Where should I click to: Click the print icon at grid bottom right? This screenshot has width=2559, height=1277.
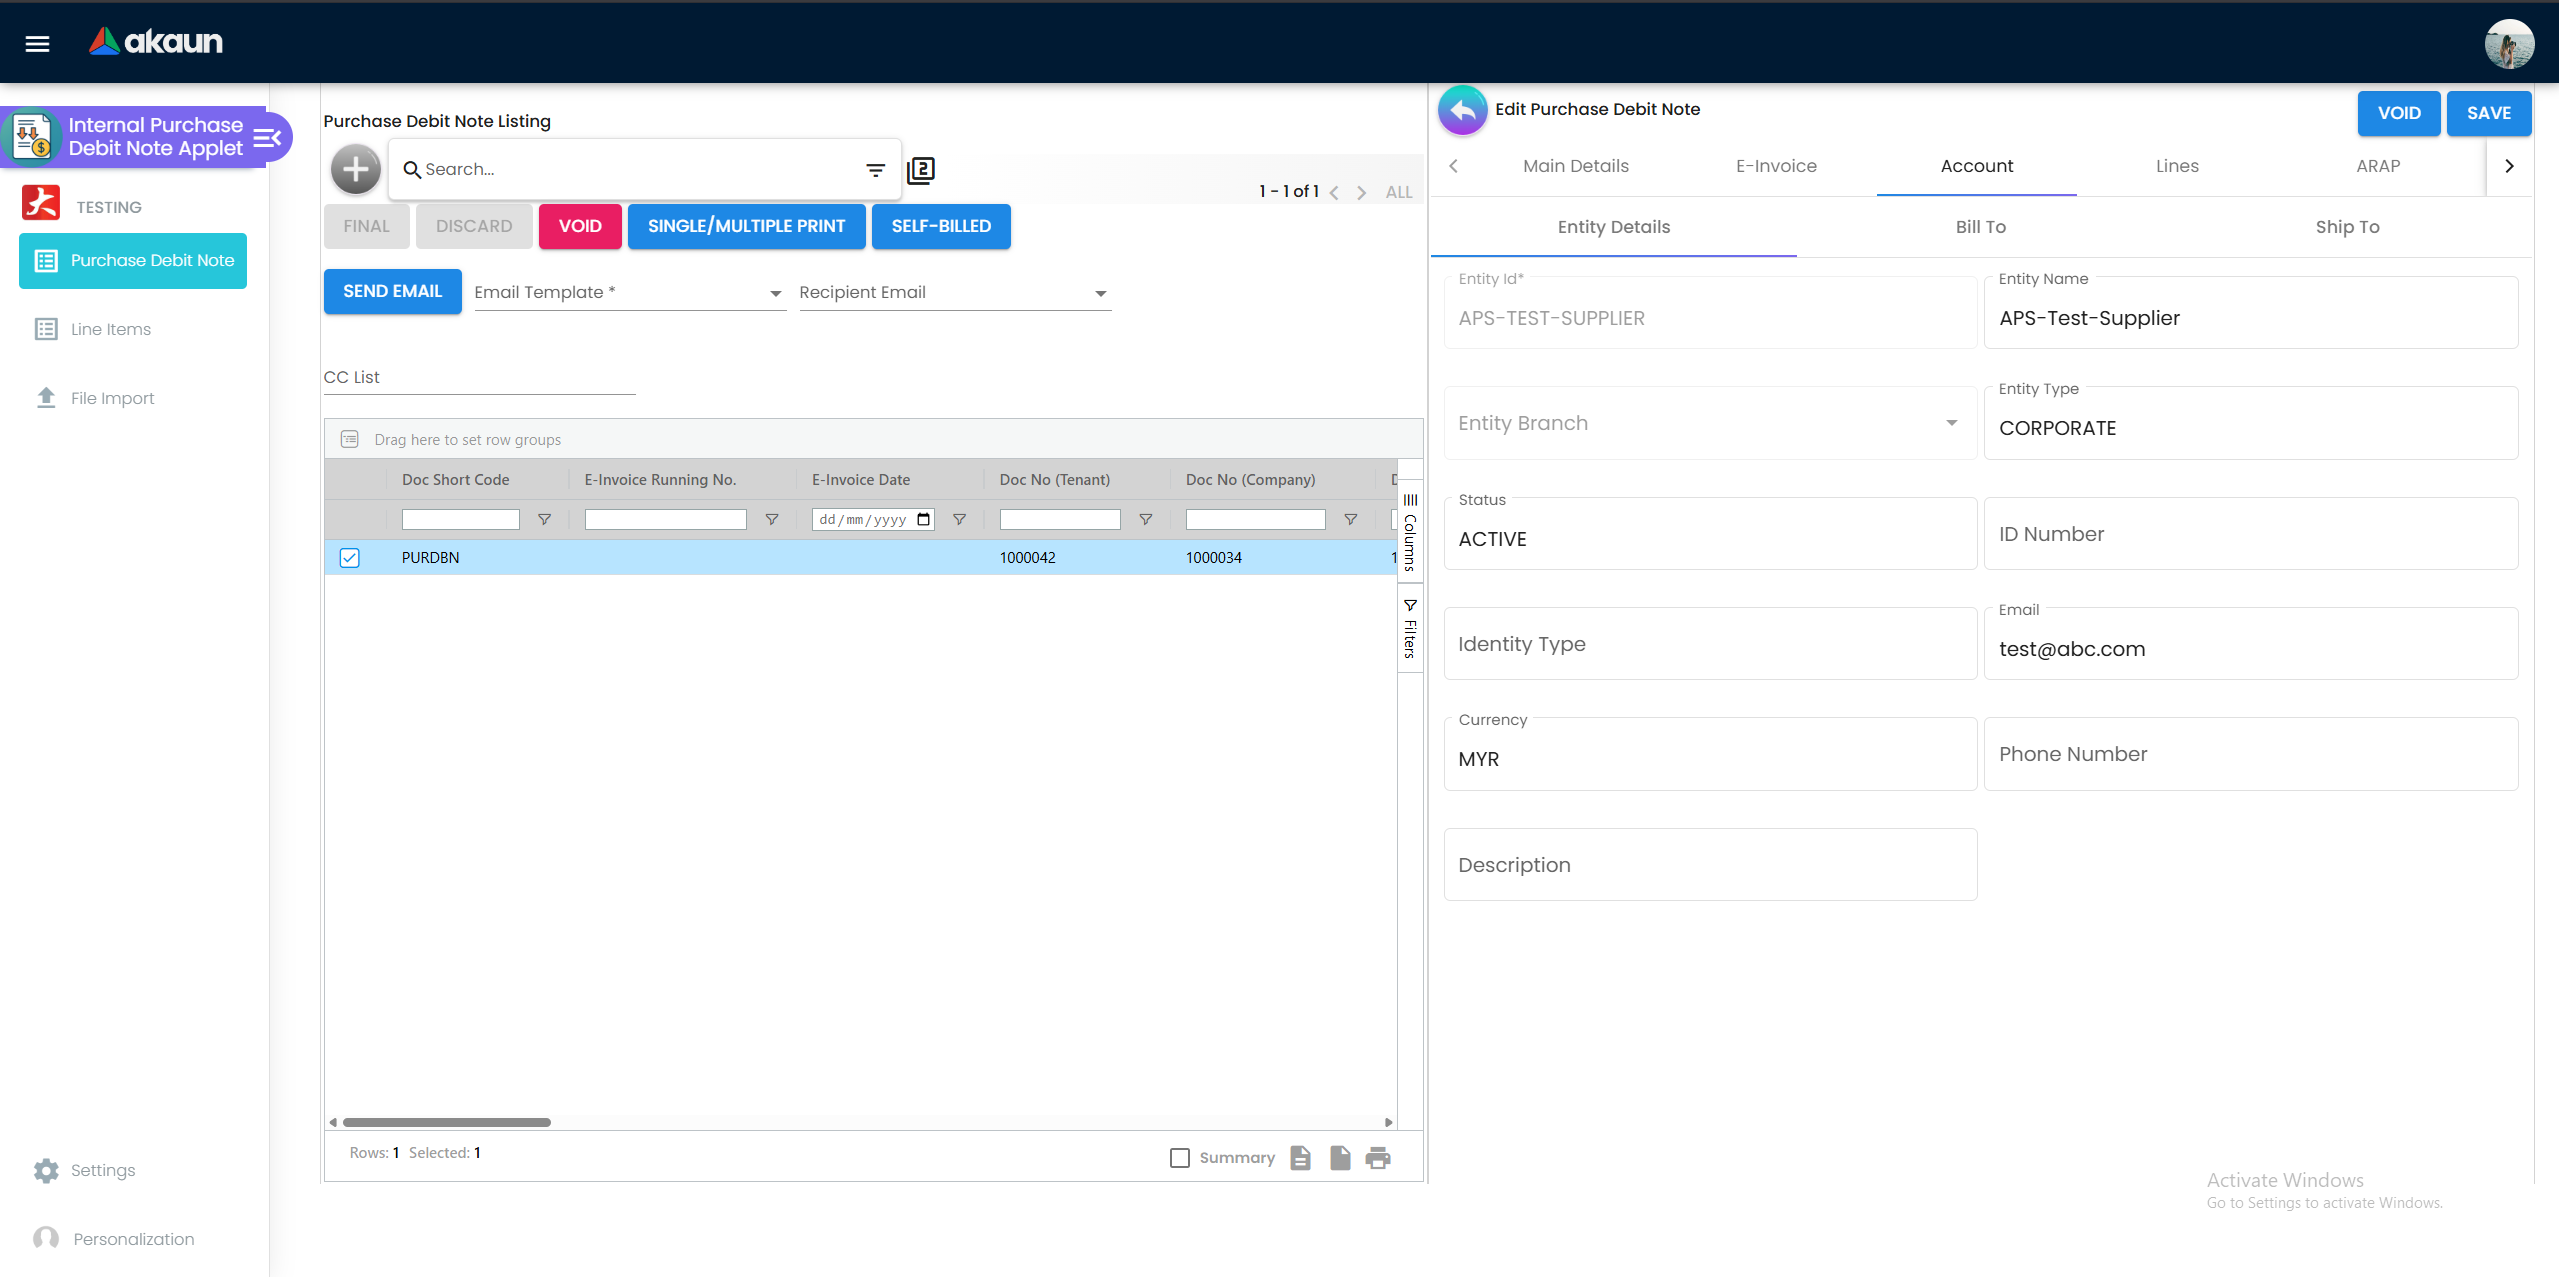pos(1378,1157)
